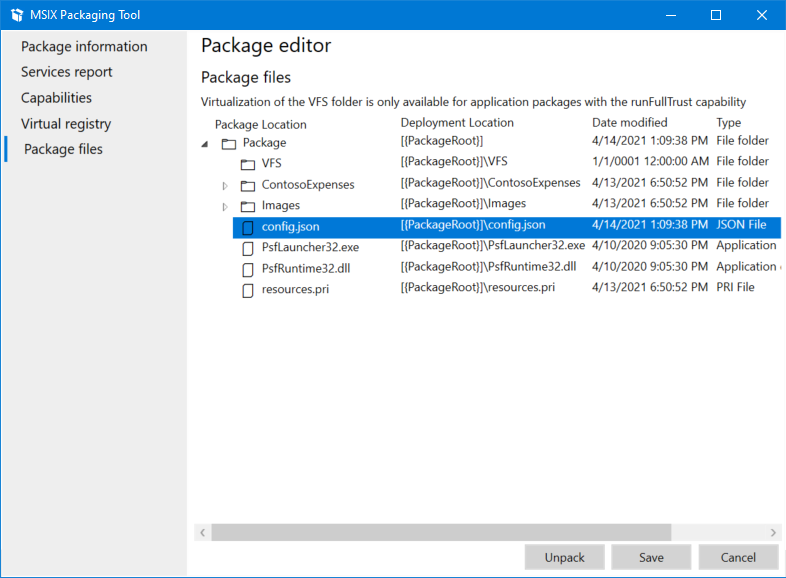Click the PsfLauncher32.exe file icon
Image resolution: width=786 pixels, height=578 pixels.
click(x=248, y=249)
